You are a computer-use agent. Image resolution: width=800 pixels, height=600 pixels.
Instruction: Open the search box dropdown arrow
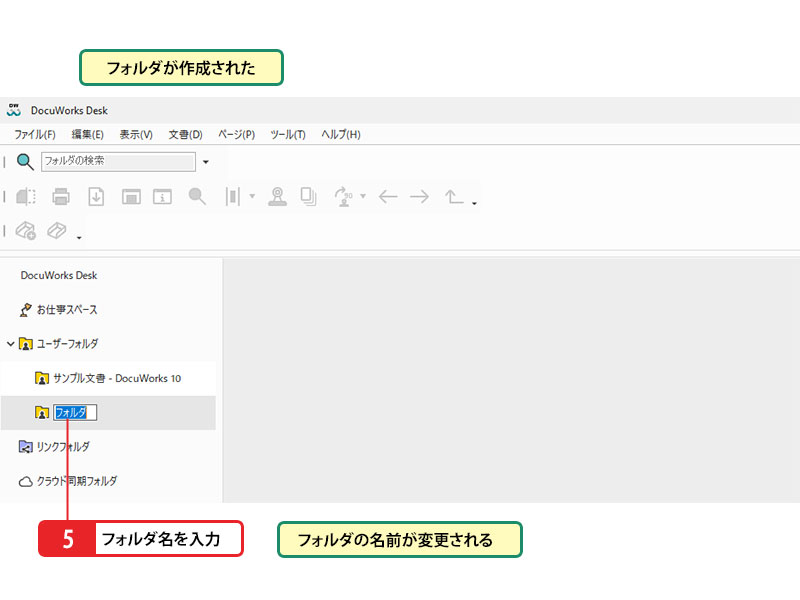point(206,162)
